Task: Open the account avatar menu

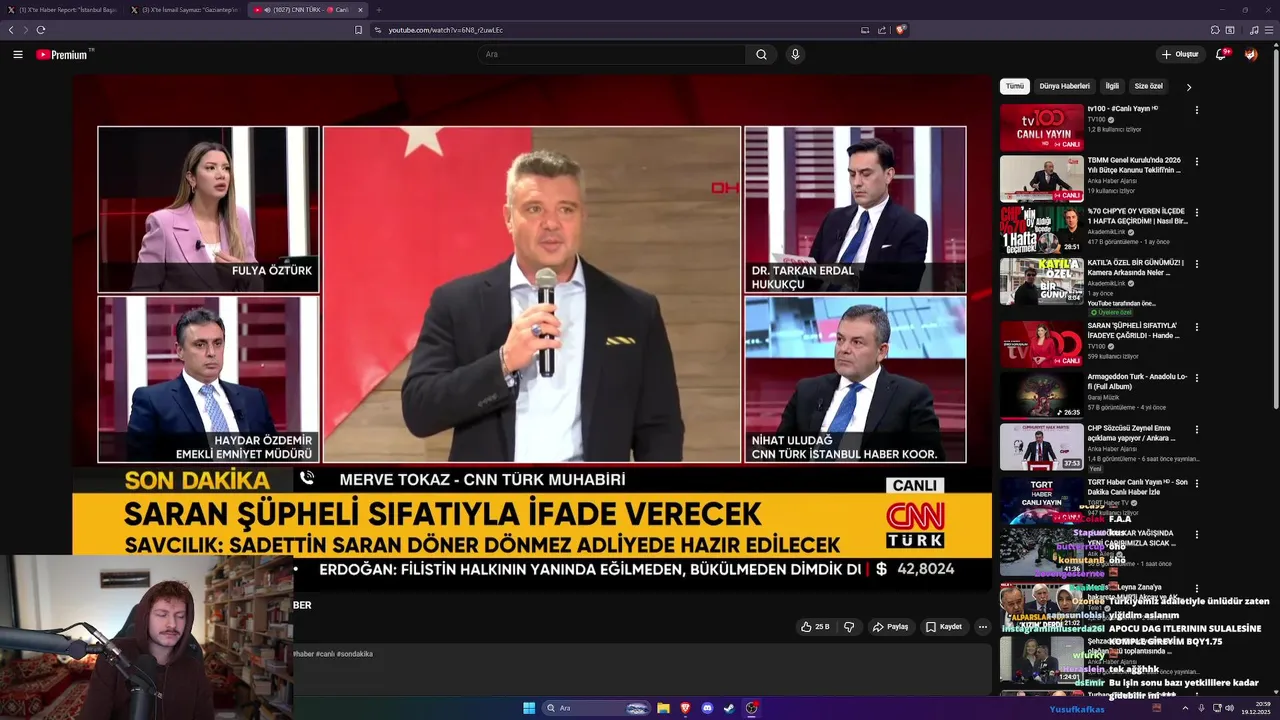Action: tap(1251, 54)
